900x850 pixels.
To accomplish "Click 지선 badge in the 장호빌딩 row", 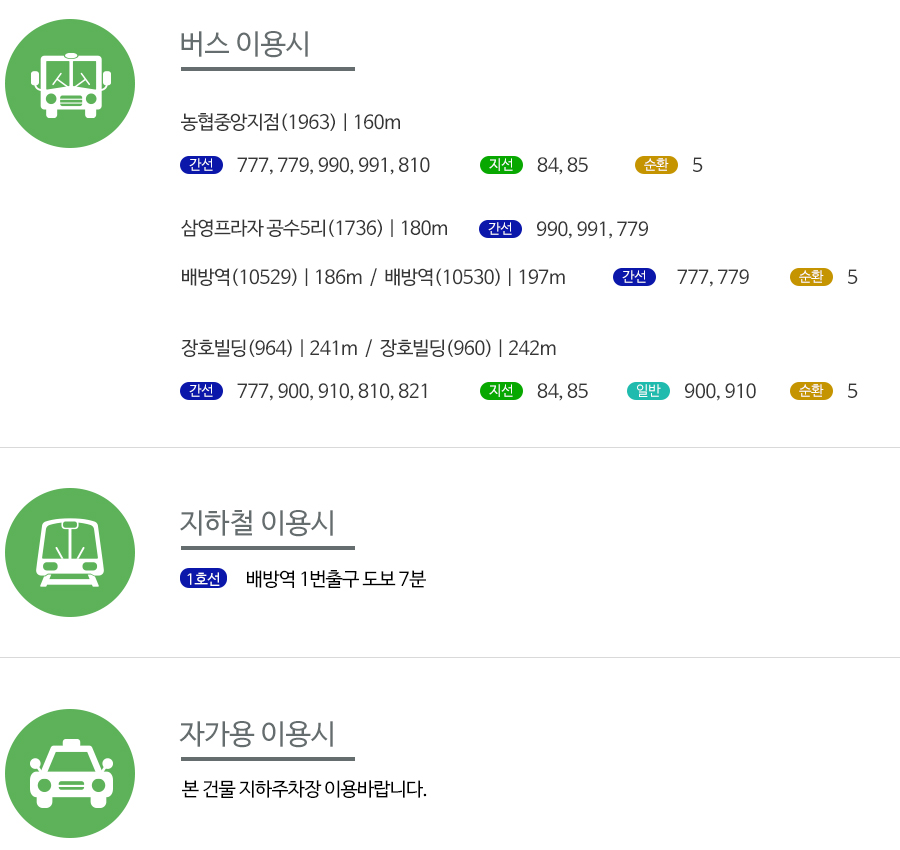I will (501, 391).
